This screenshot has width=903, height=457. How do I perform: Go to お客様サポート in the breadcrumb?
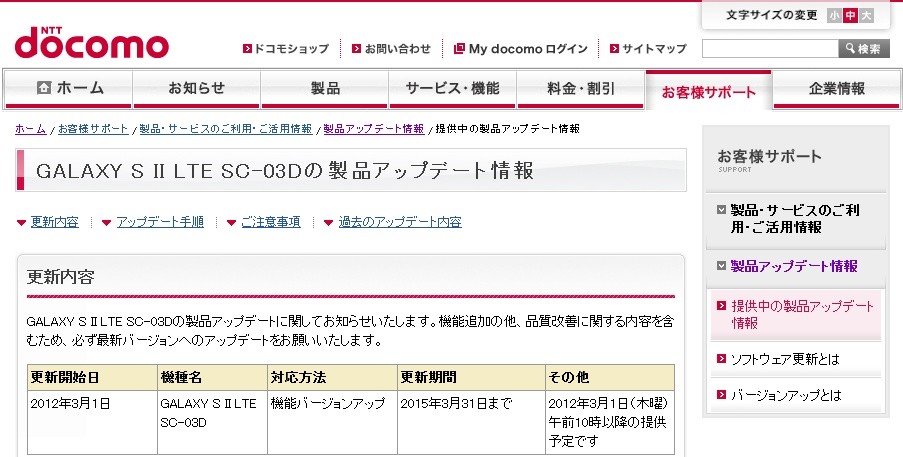[93, 129]
